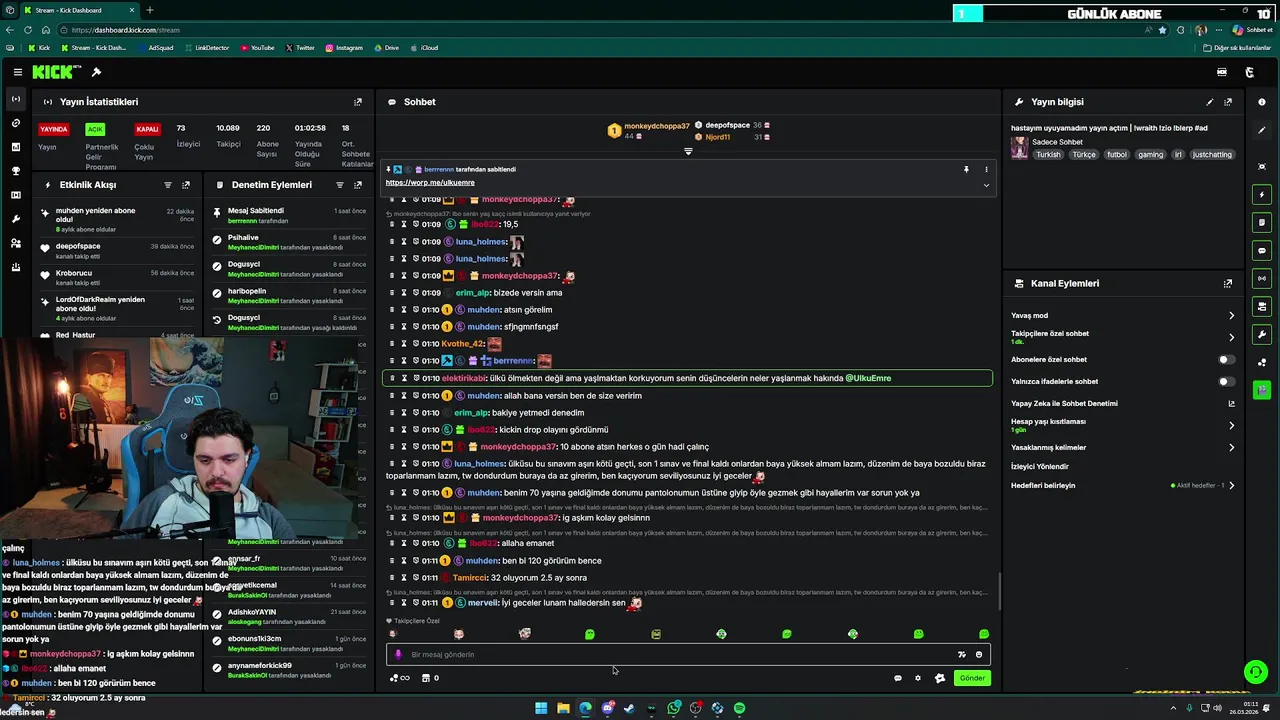
Task: Open the wrench settings icon in left sidebar
Action: click(x=15, y=219)
